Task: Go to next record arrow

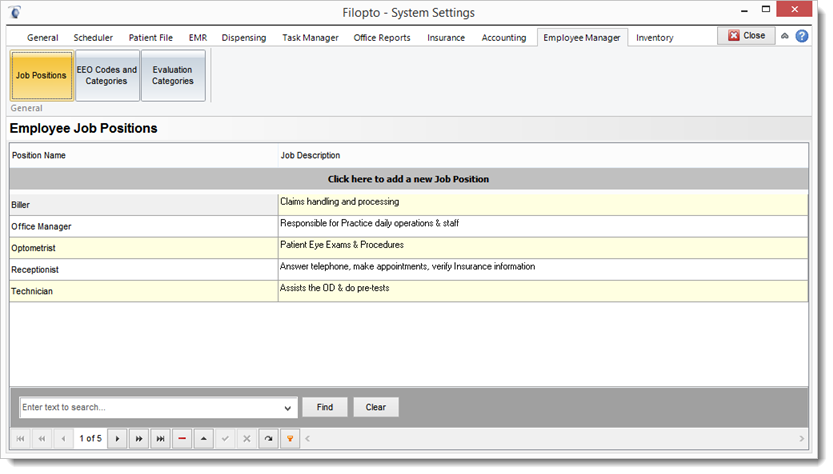Action: coord(117,439)
